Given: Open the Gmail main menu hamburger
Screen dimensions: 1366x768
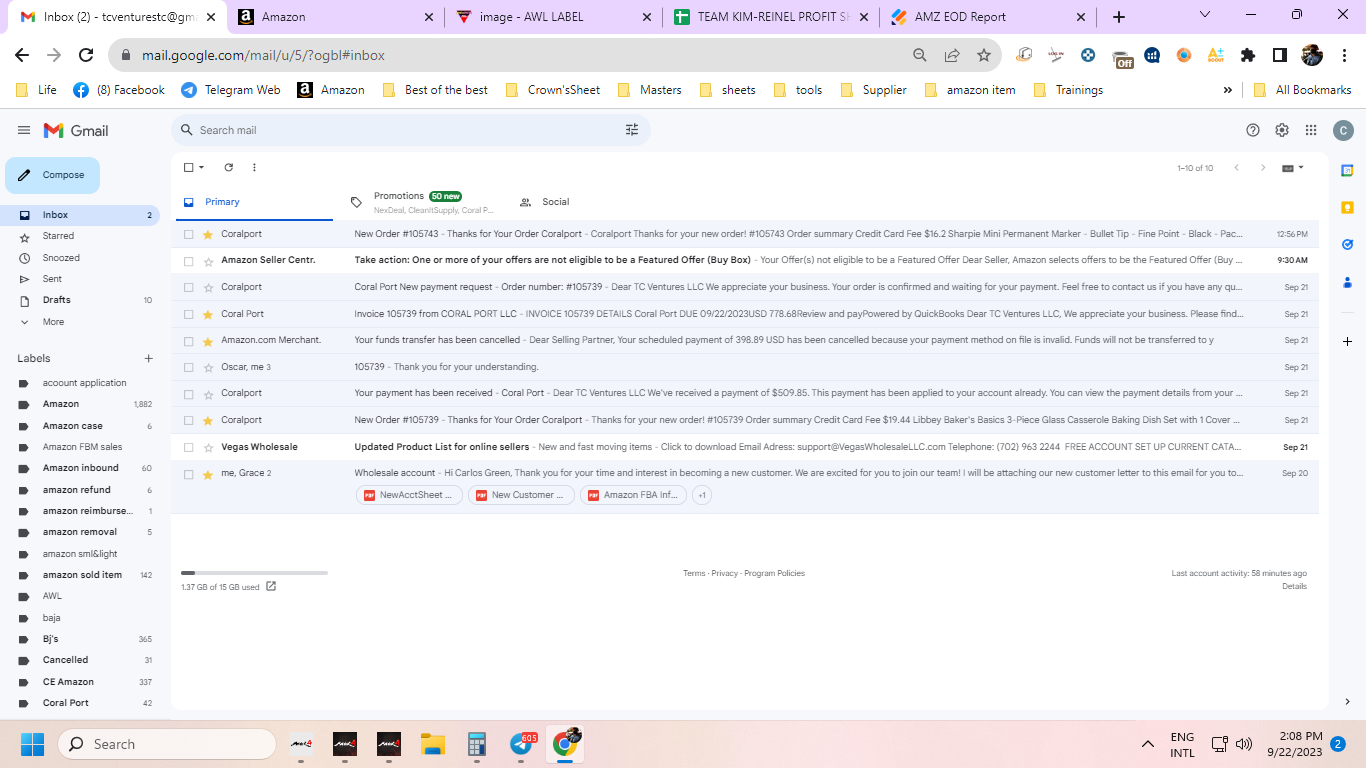Looking at the screenshot, I should pyautogui.click(x=24, y=130).
